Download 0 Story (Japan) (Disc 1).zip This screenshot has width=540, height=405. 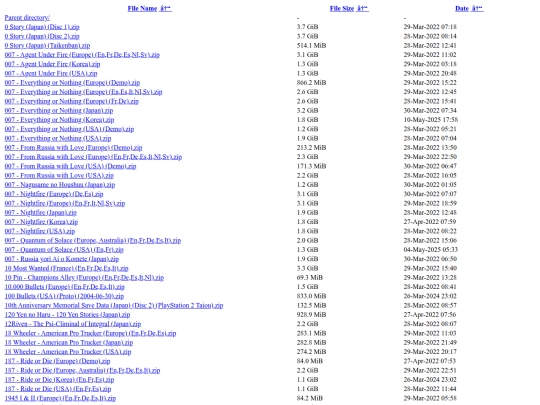pyautogui.click(x=42, y=27)
